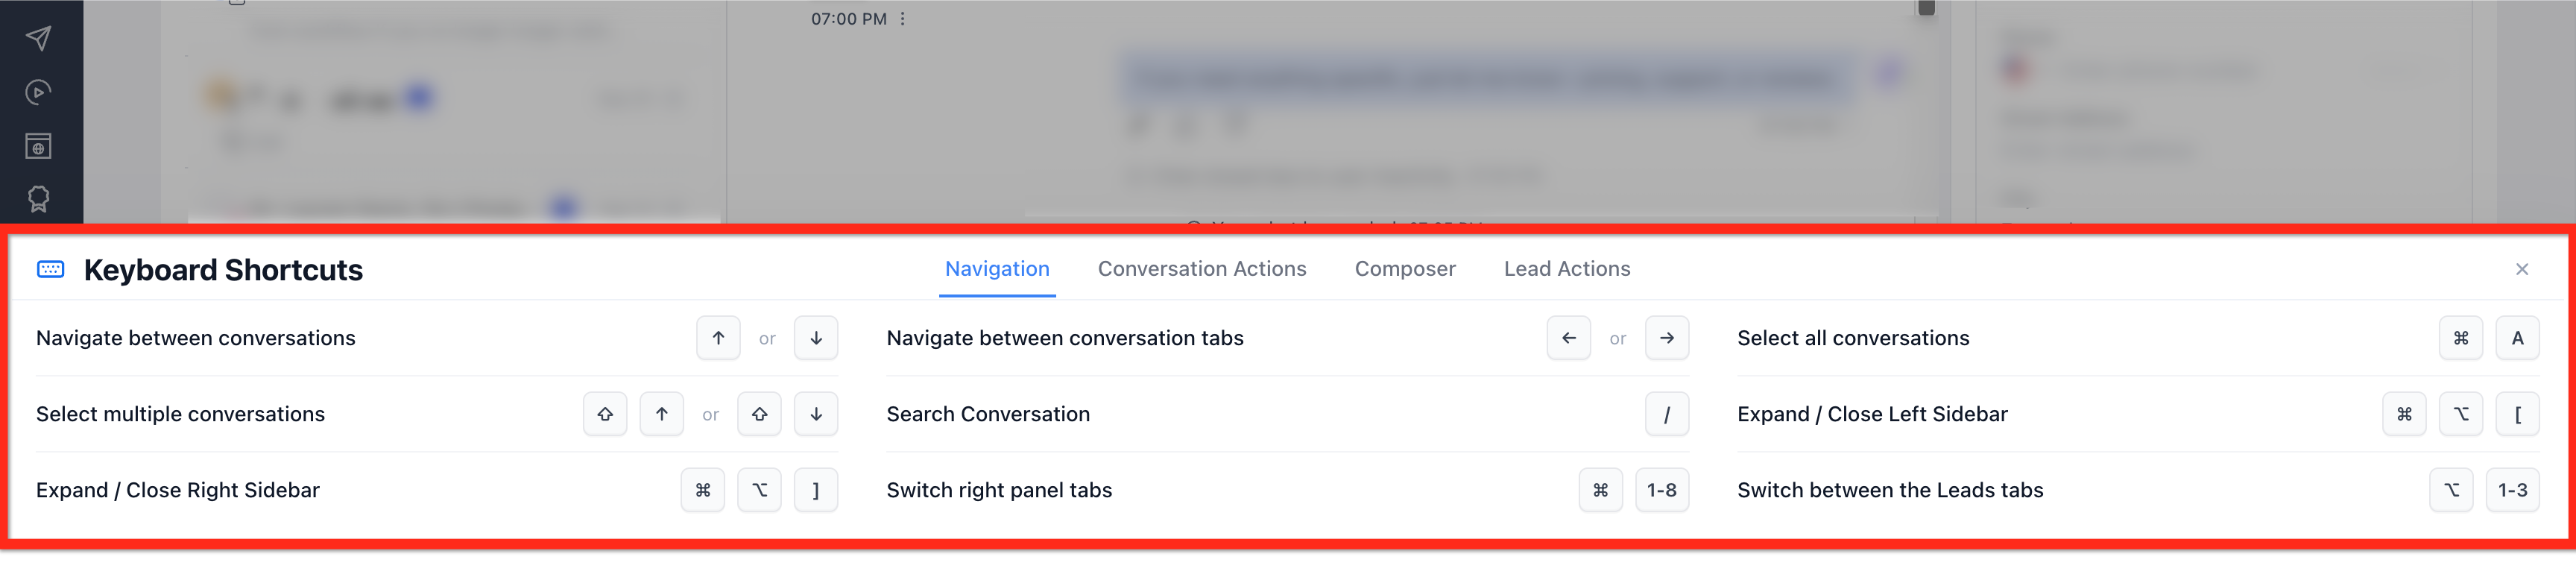Click the right arrow key for conversation tabs
The image size is (2576, 586).
tap(1667, 338)
